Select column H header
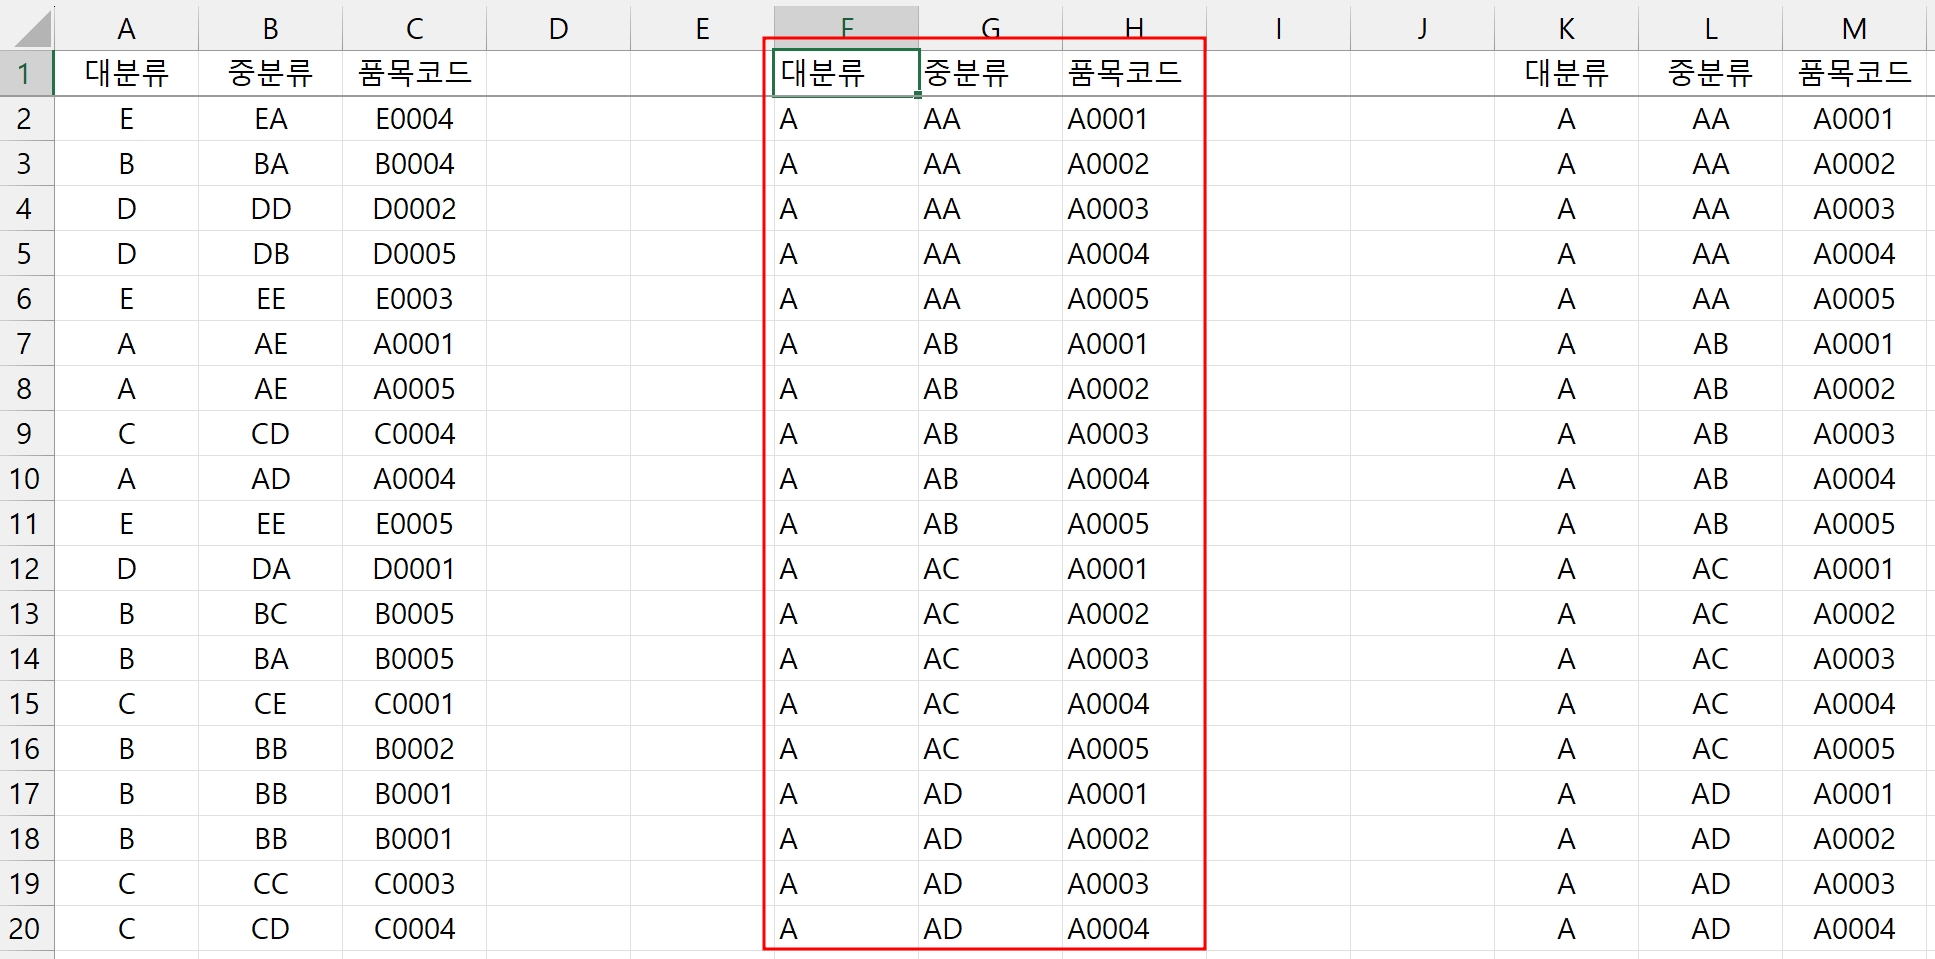The width and height of the screenshot is (1935, 959). click(x=1134, y=27)
